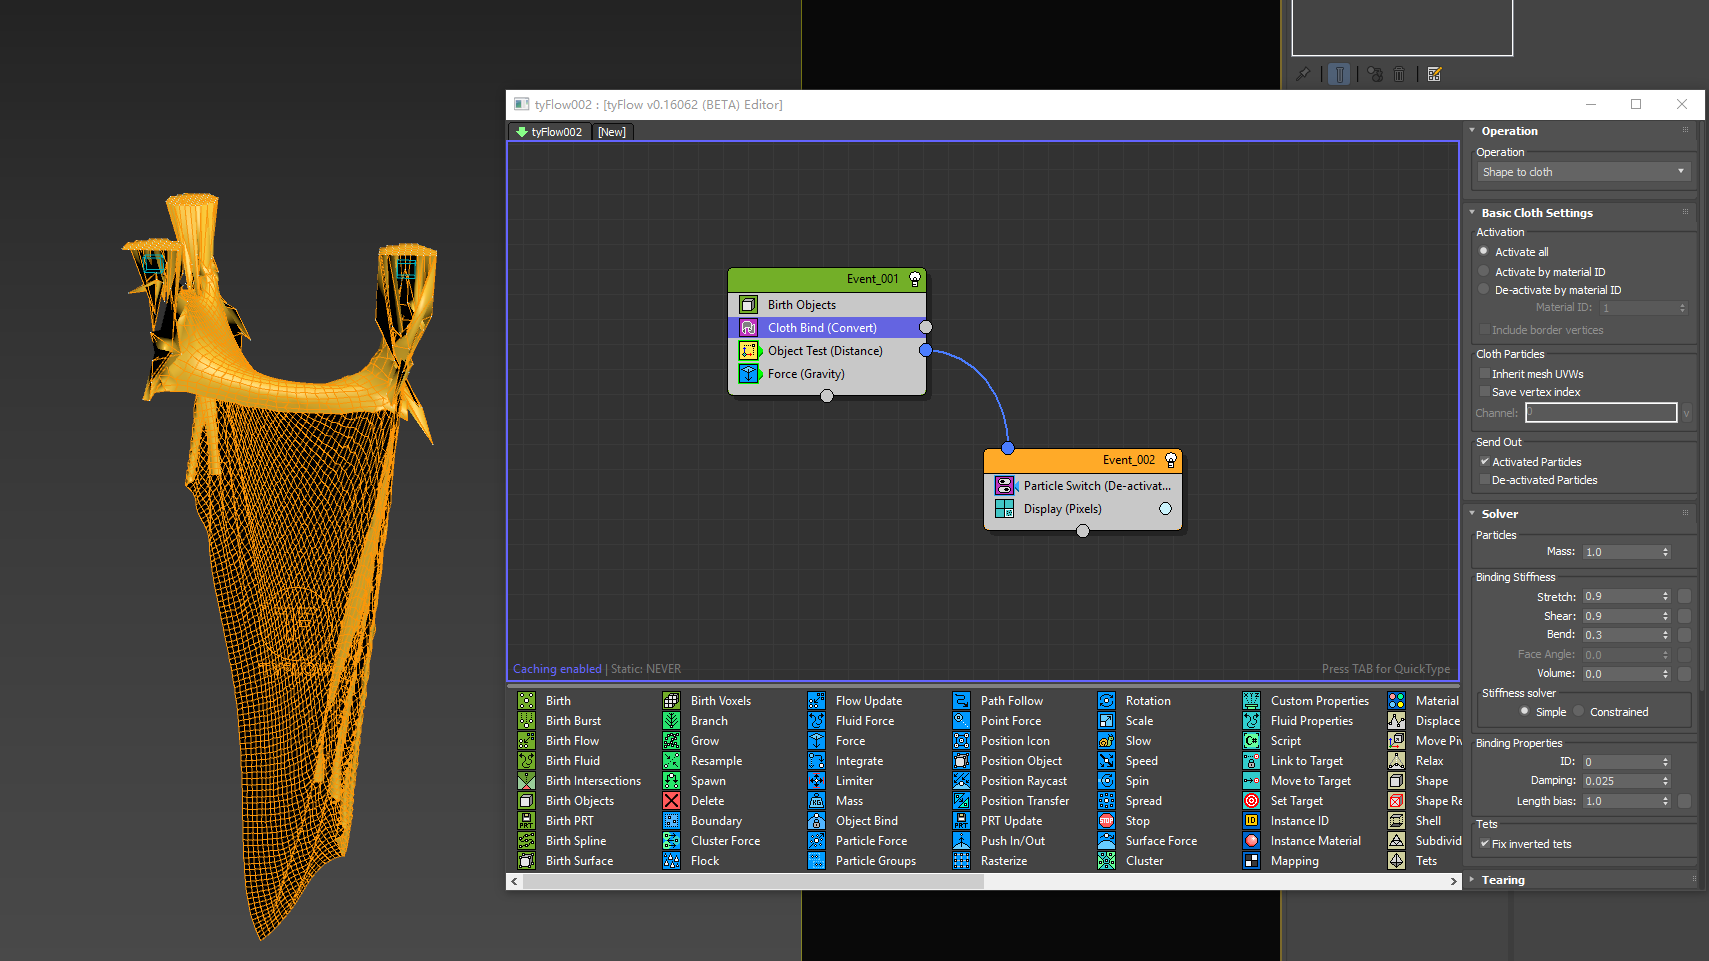Toggle Activated Particles send out checkbox

point(1485,462)
